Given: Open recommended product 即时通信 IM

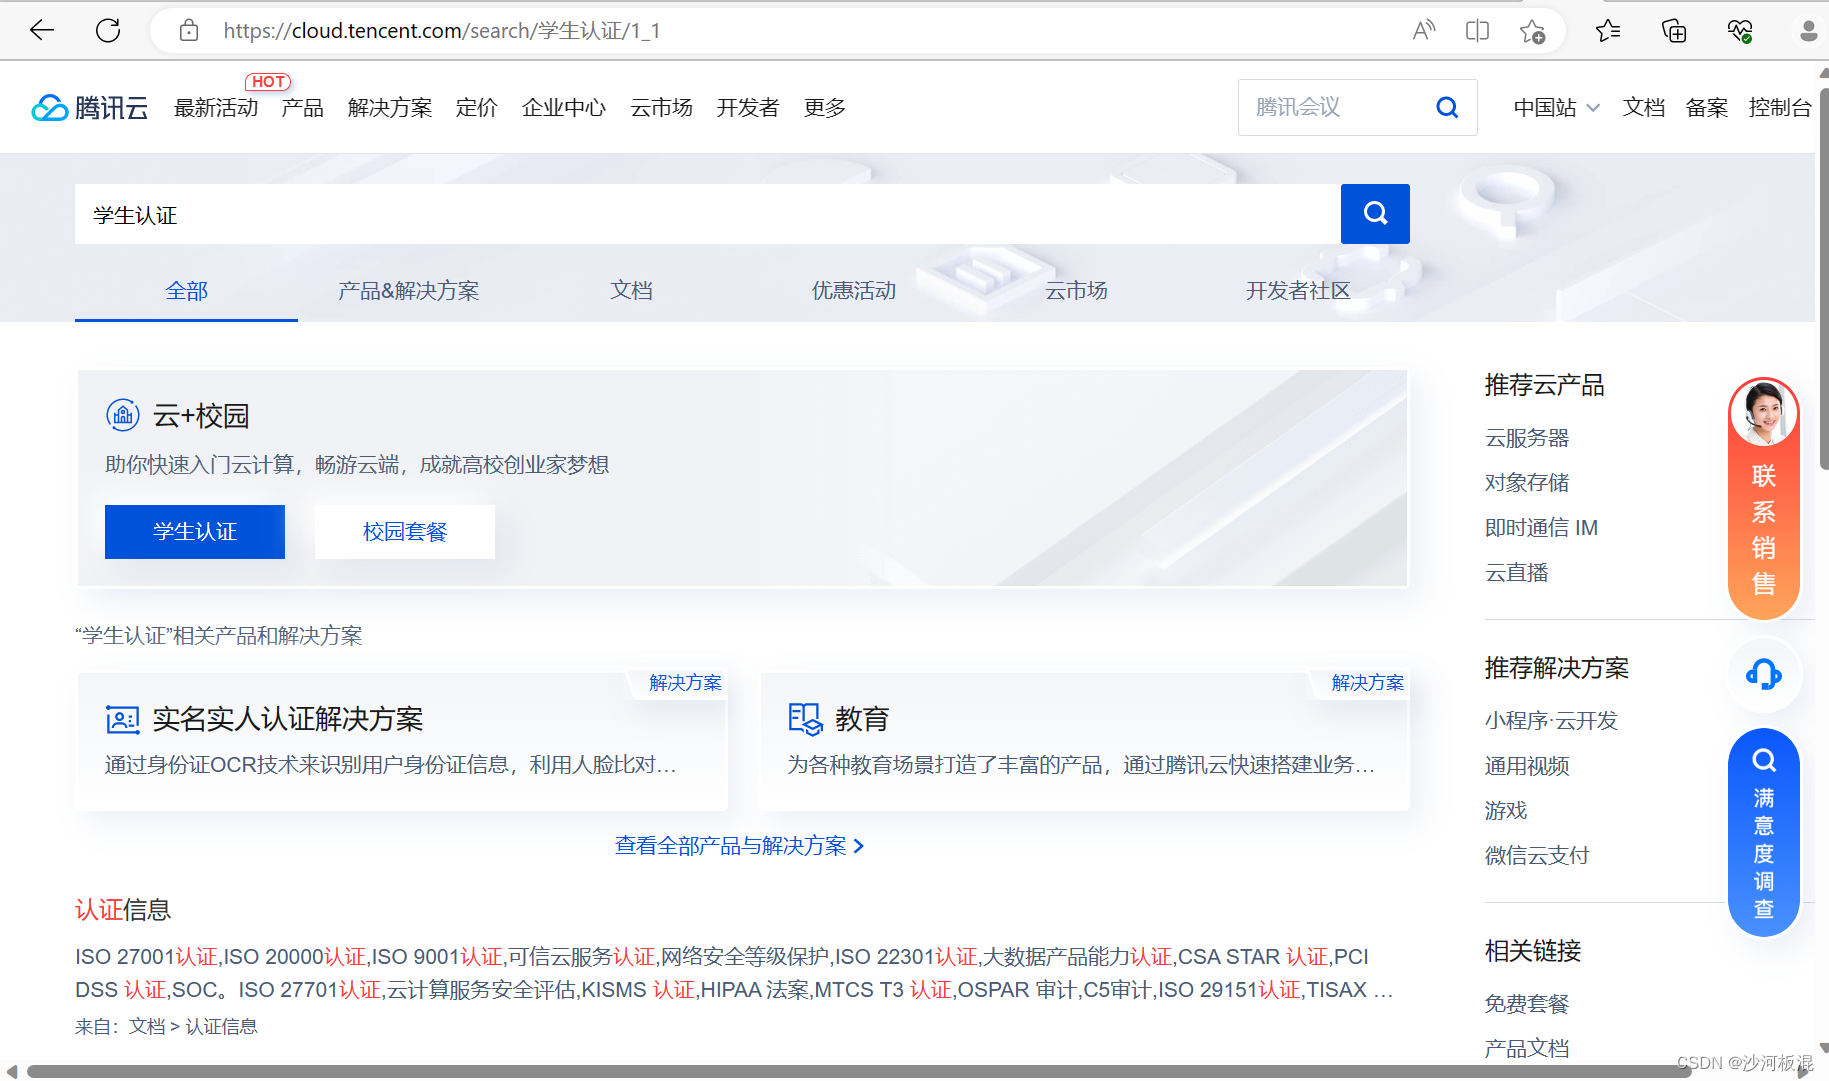Looking at the screenshot, I should pos(1541,528).
